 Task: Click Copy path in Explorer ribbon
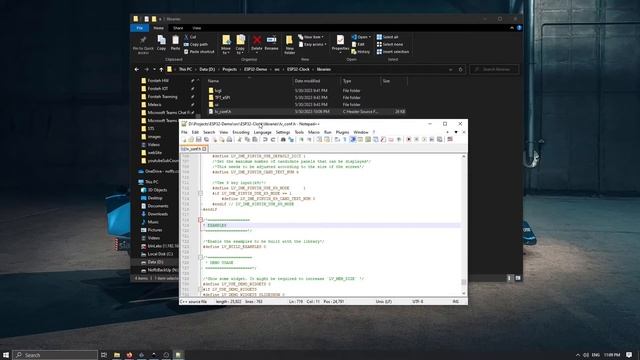(196, 44)
